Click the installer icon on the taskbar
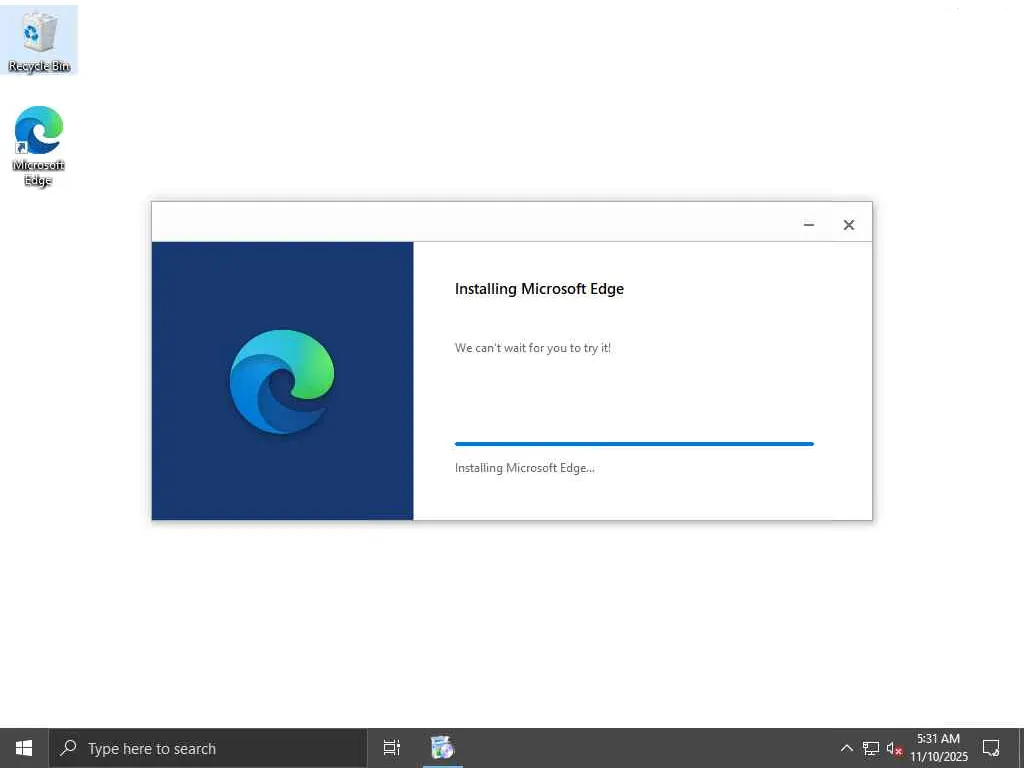1024x768 pixels. point(442,748)
